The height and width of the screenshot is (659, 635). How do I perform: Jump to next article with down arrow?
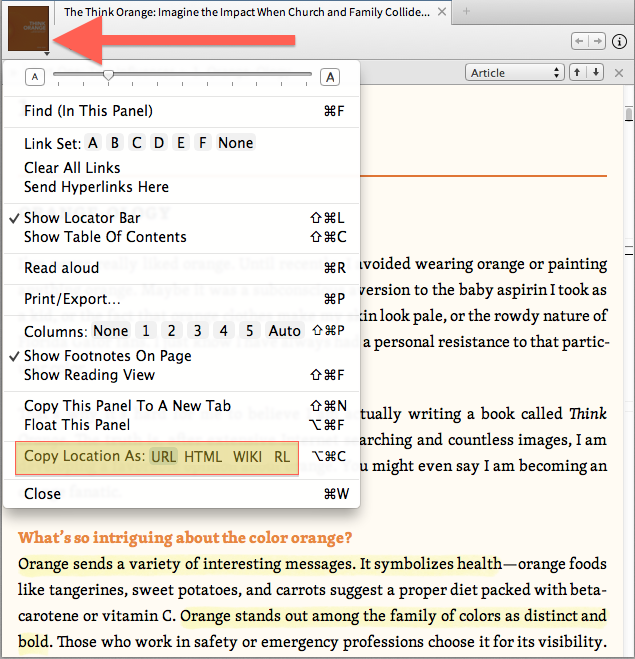click(x=595, y=72)
